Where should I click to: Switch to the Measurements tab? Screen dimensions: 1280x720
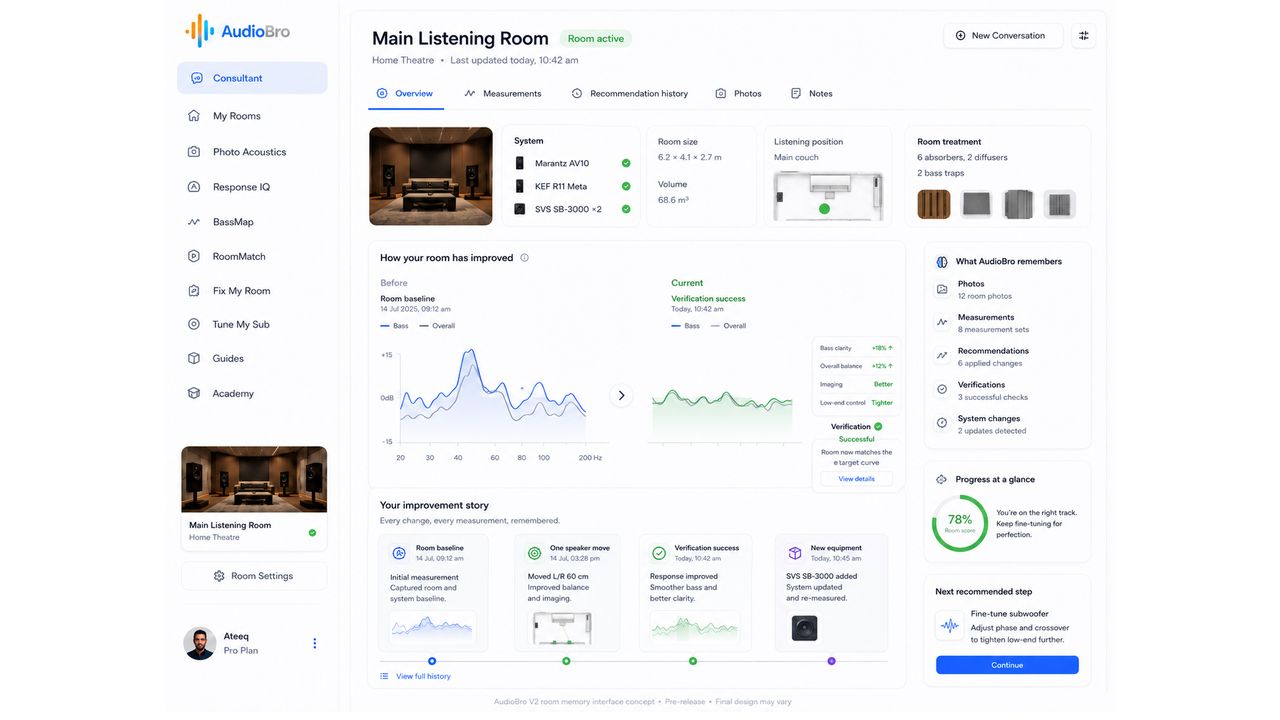coord(503,94)
